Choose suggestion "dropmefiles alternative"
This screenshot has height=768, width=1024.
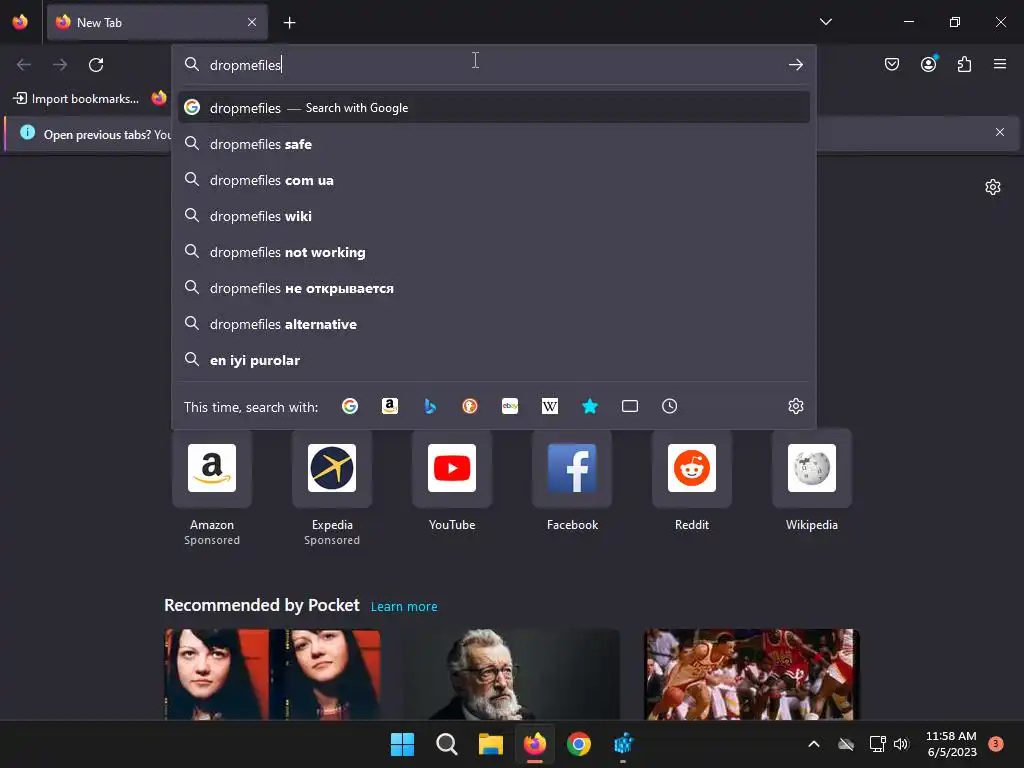[494, 324]
